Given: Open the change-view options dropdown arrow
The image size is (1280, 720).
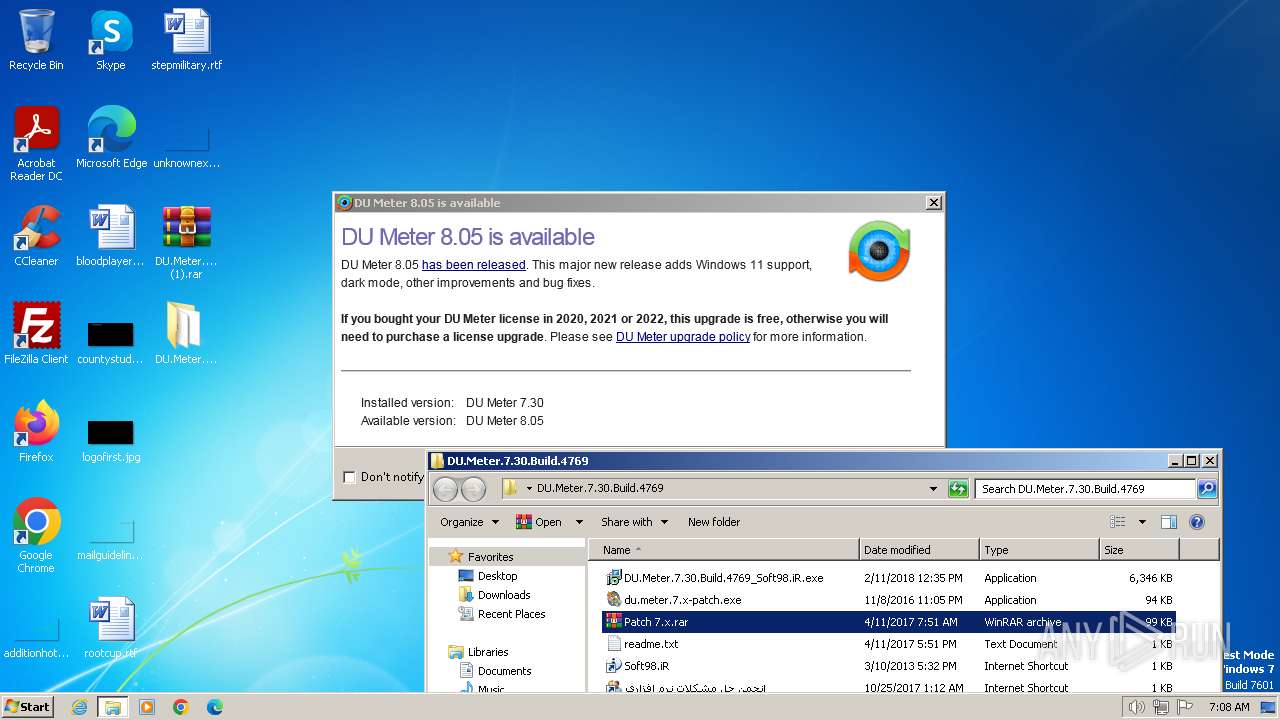Looking at the screenshot, I should [1142, 522].
